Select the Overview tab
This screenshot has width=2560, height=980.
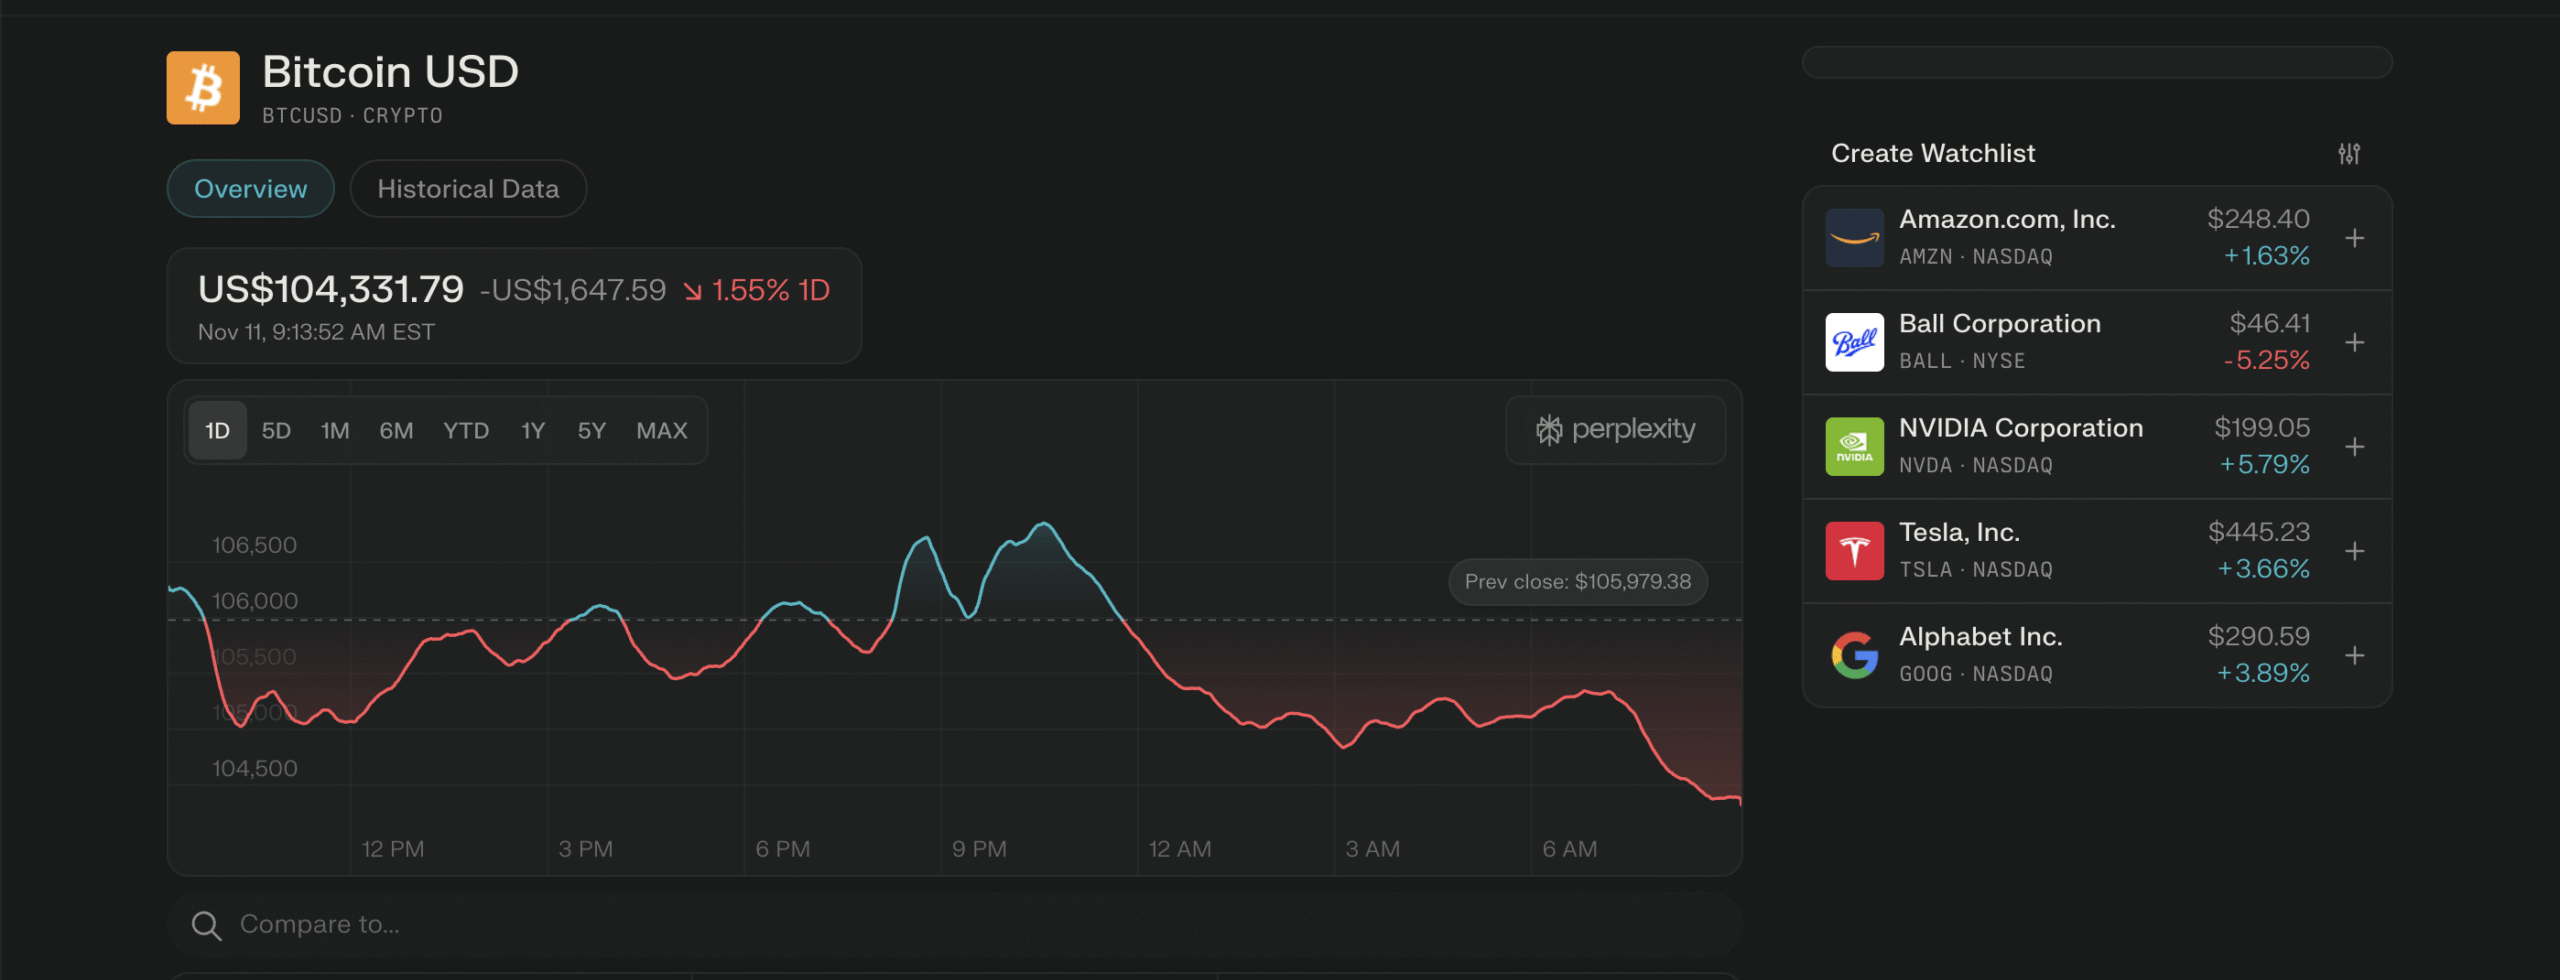click(x=250, y=189)
